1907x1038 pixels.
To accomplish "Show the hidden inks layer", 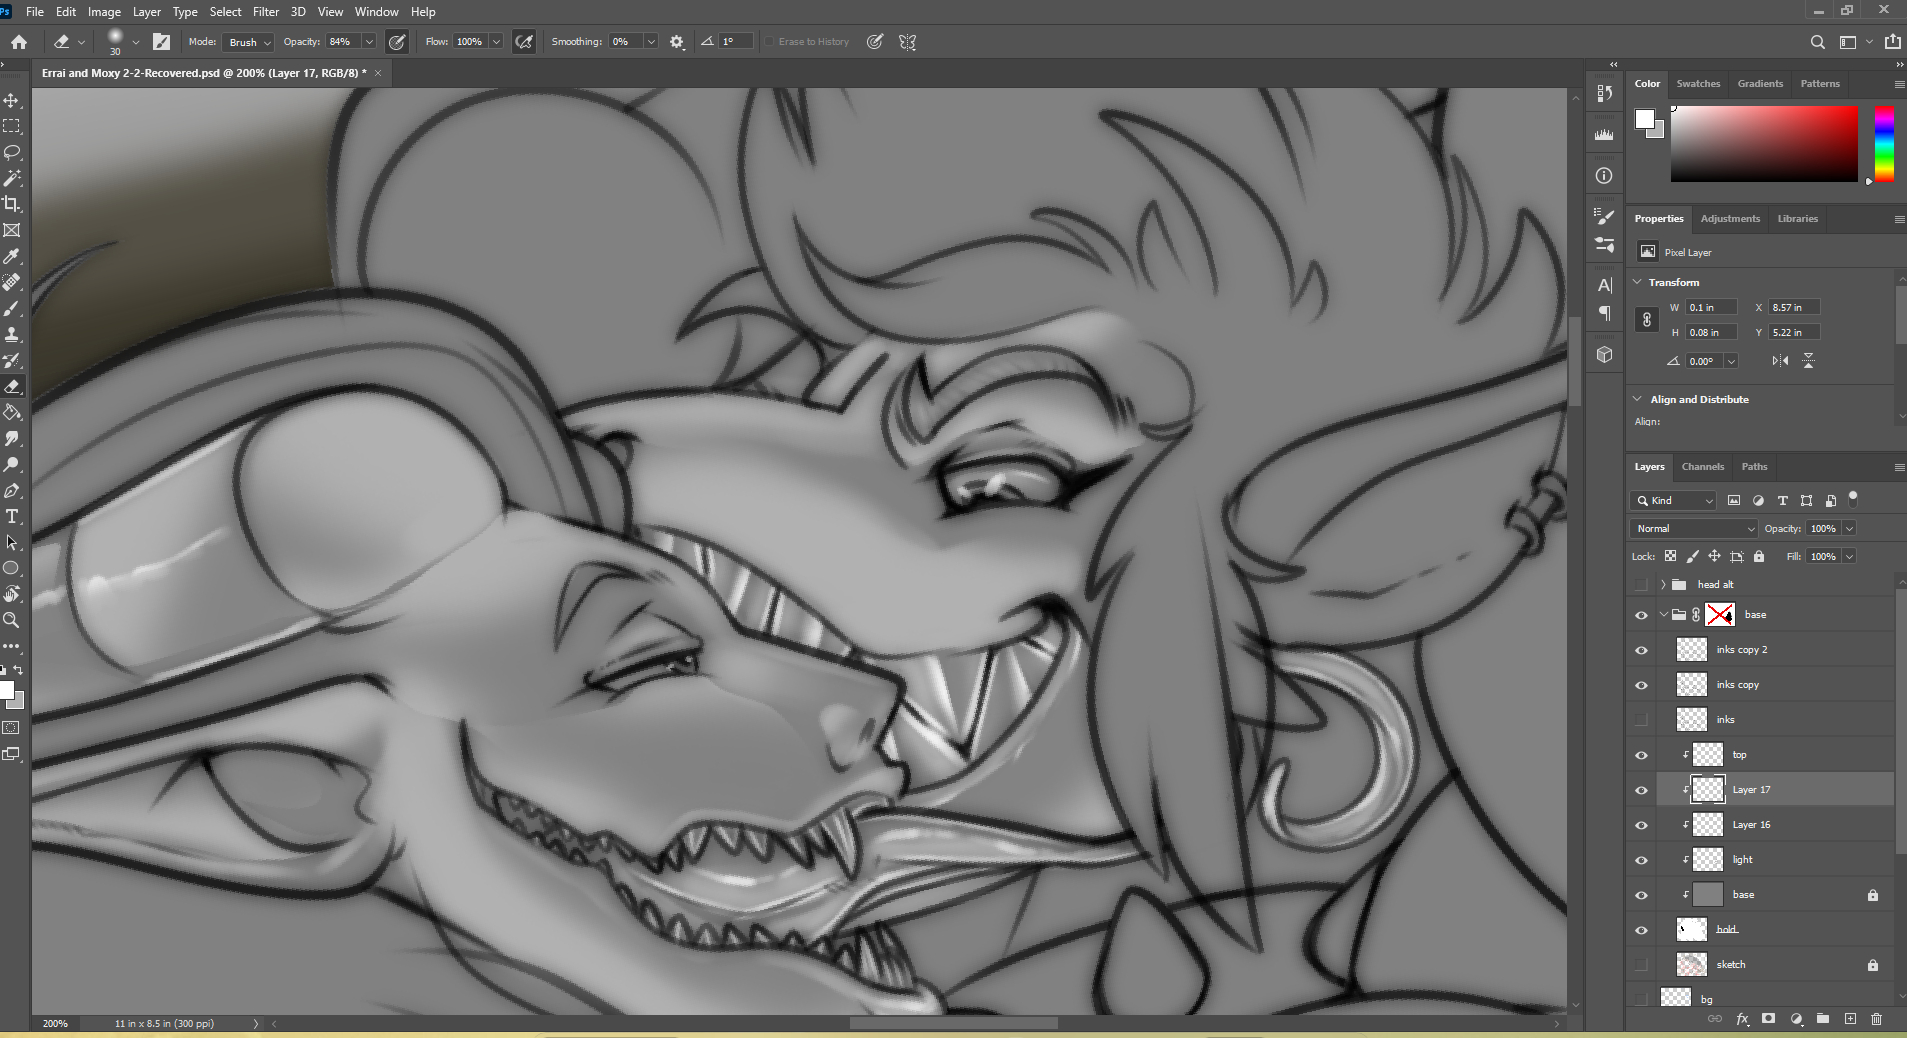I will coord(1641,720).
